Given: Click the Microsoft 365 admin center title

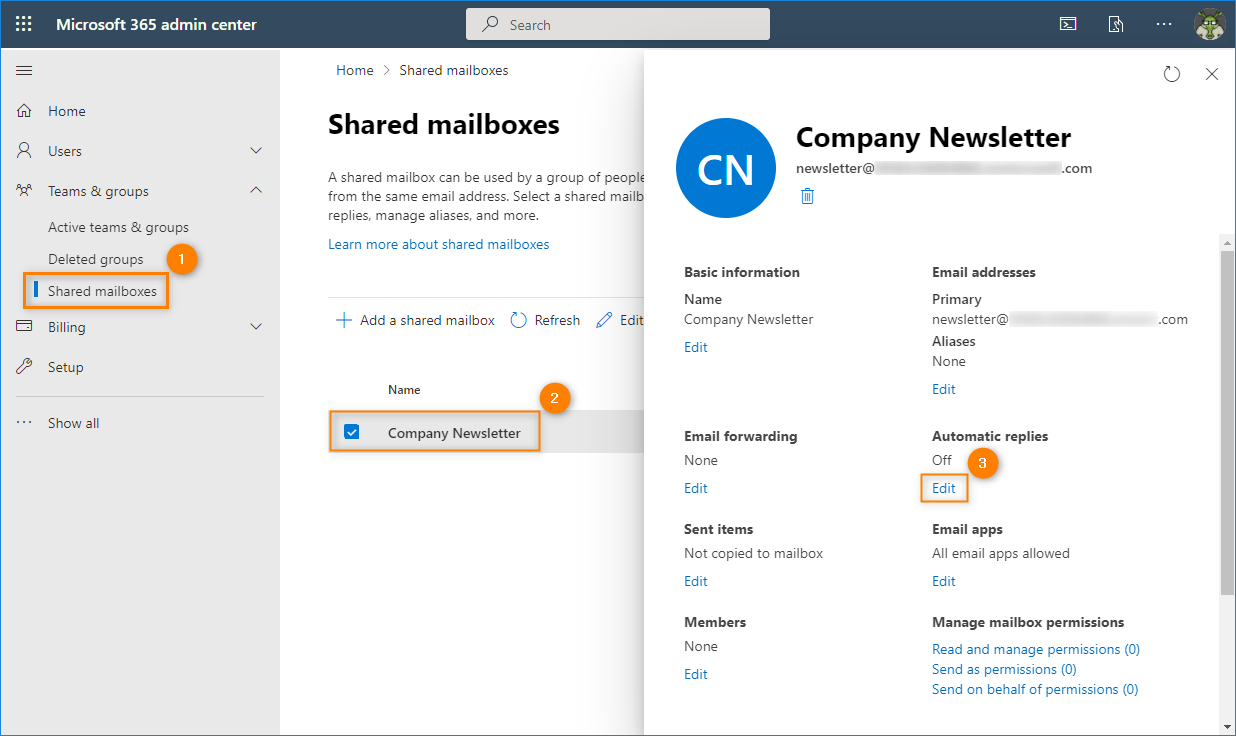Looking at the screenshot, I should [x=156, y=24].
